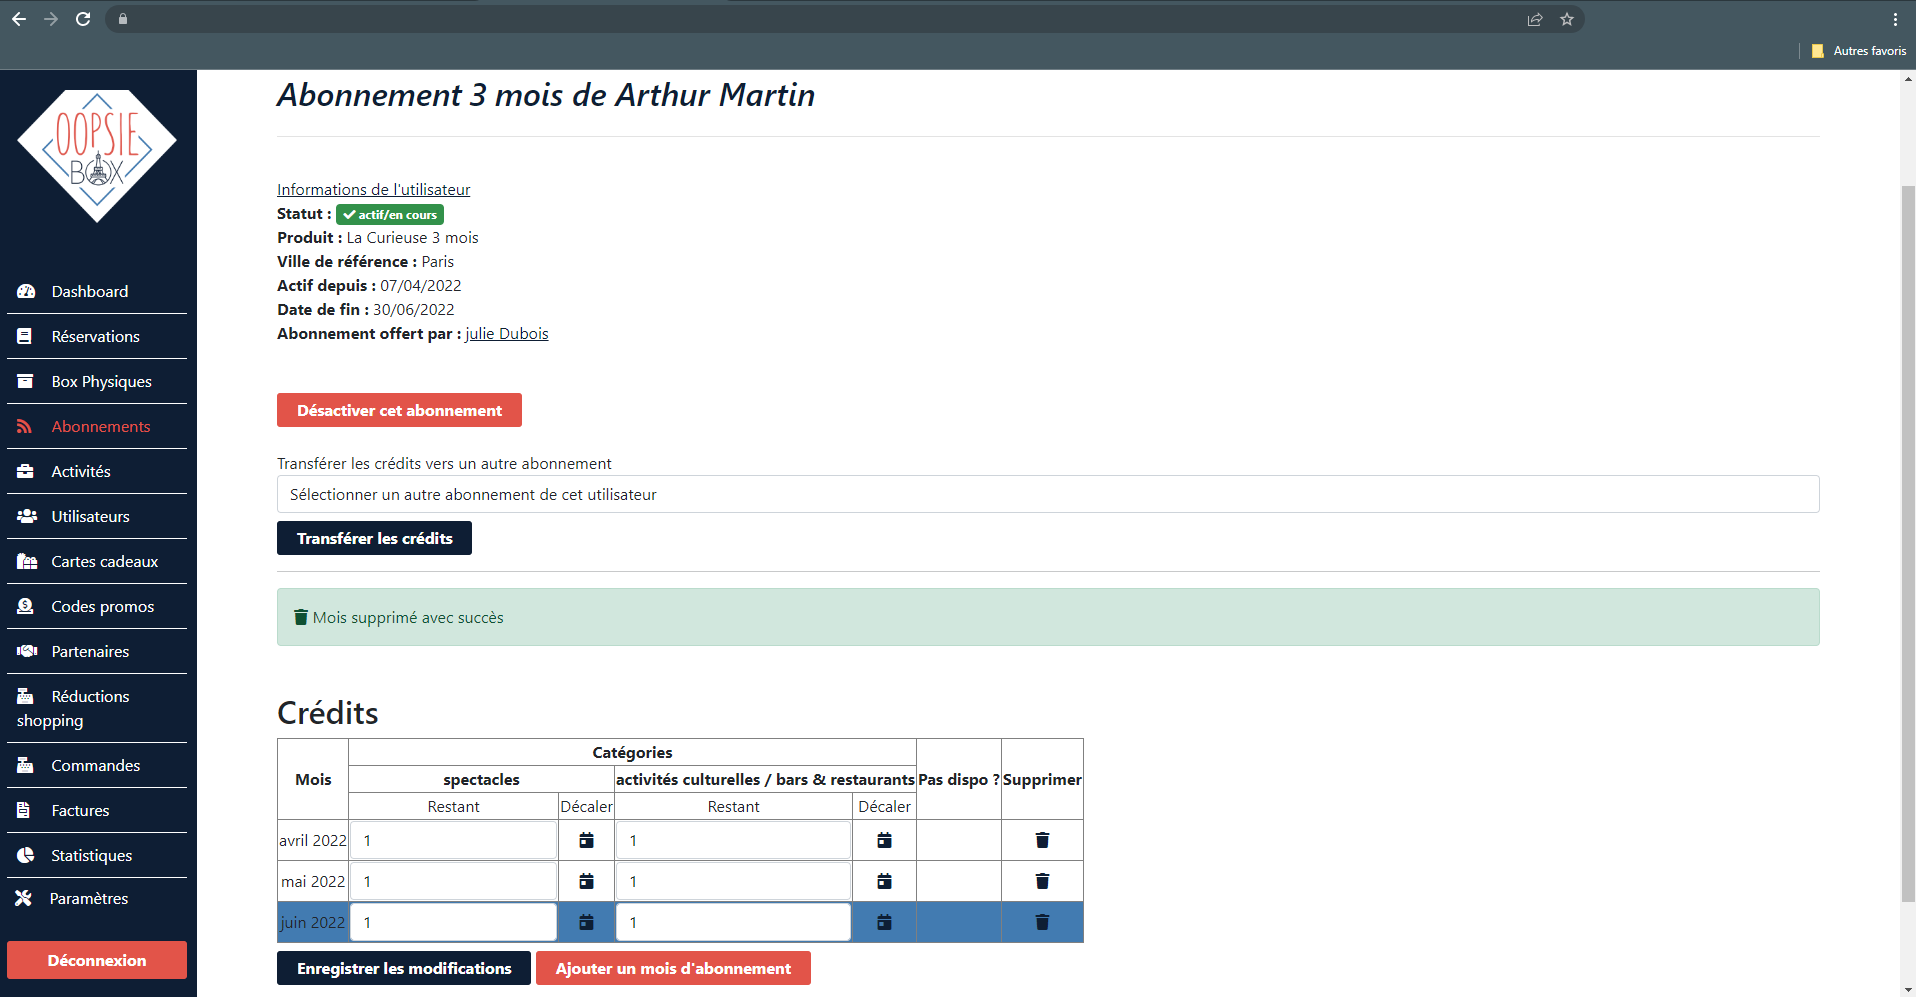Screen dimensions: 1916x997
Task: Open the julie Dubois link
Action: (x=507, y=333)
